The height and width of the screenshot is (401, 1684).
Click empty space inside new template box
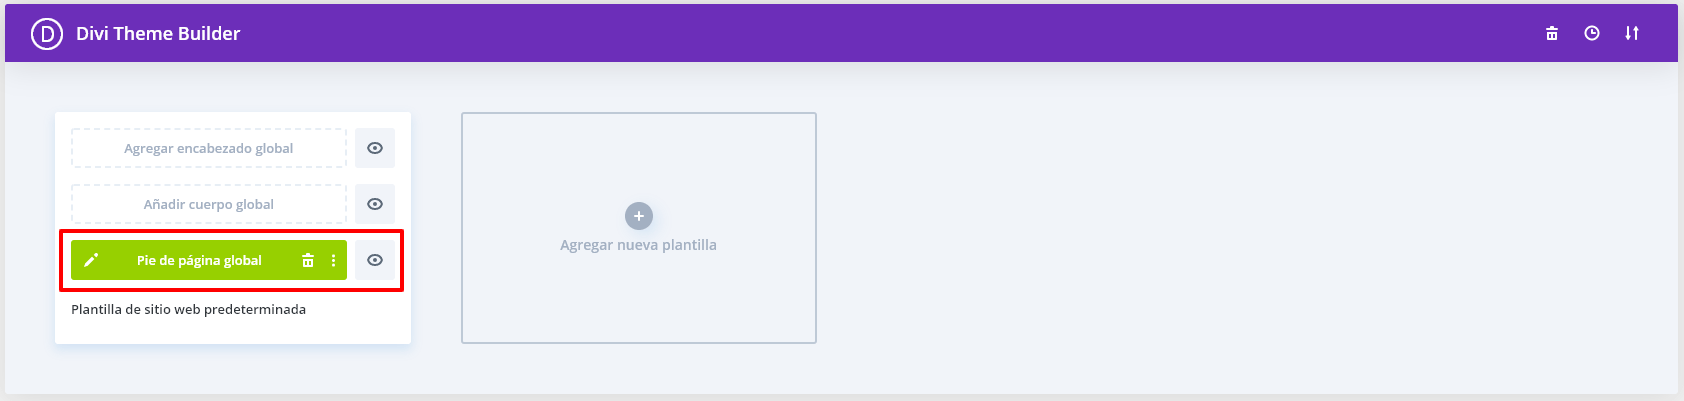639,300
